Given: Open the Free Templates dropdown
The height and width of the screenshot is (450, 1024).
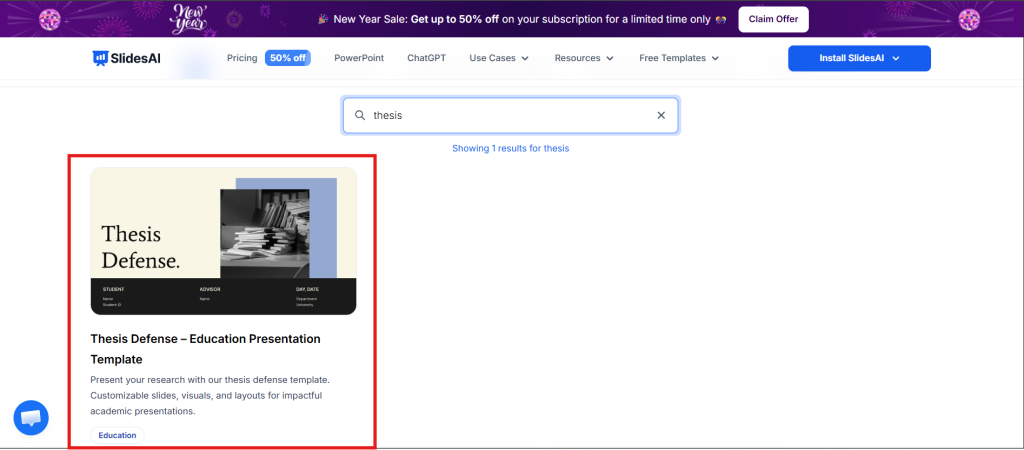Looking at the screenshot, I should pyautogui.click(x=679, y=58).
